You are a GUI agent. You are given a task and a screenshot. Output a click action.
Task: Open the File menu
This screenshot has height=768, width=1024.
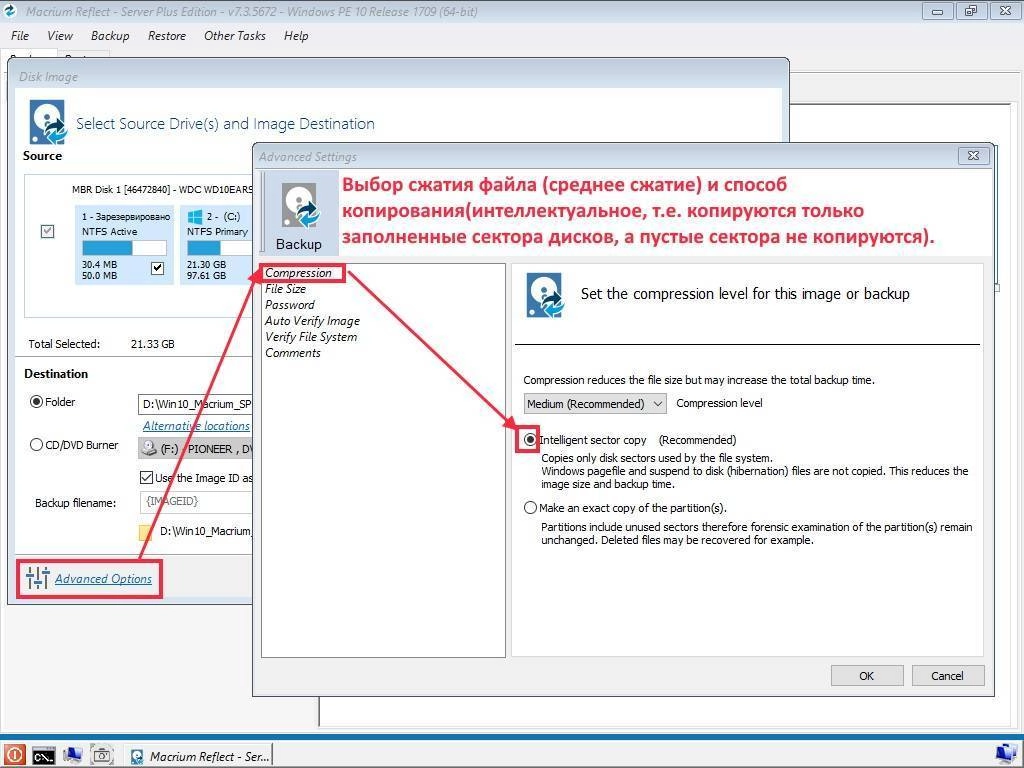tap(20, 36)
